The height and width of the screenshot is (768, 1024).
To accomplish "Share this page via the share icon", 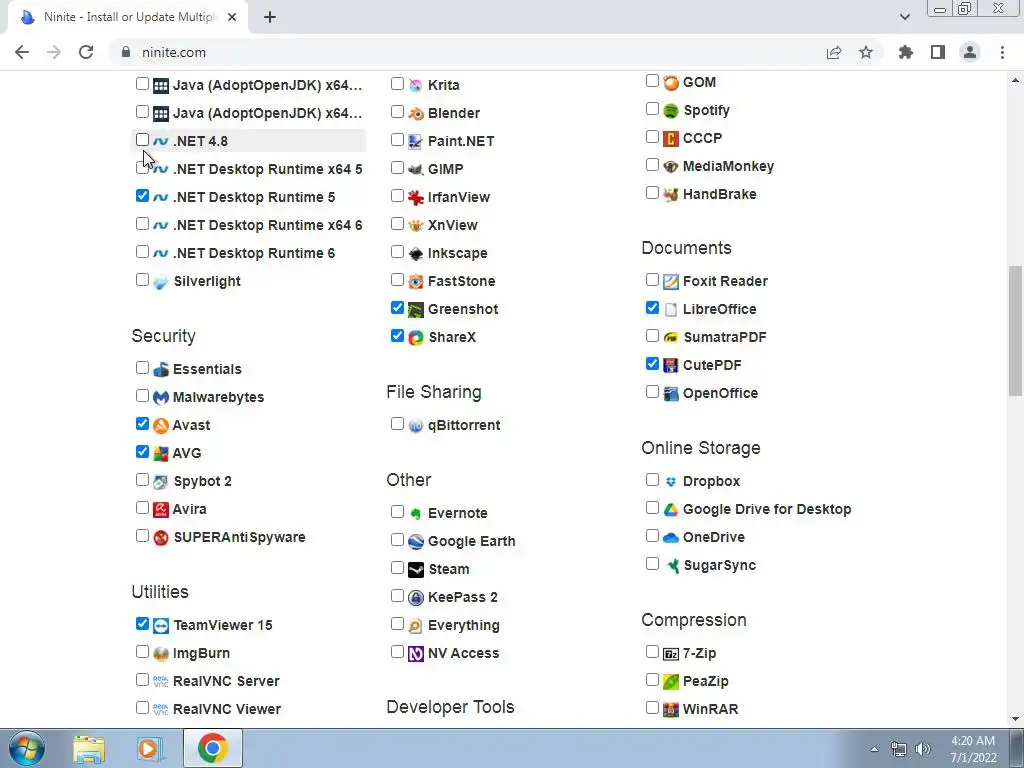I will (834, 52).
